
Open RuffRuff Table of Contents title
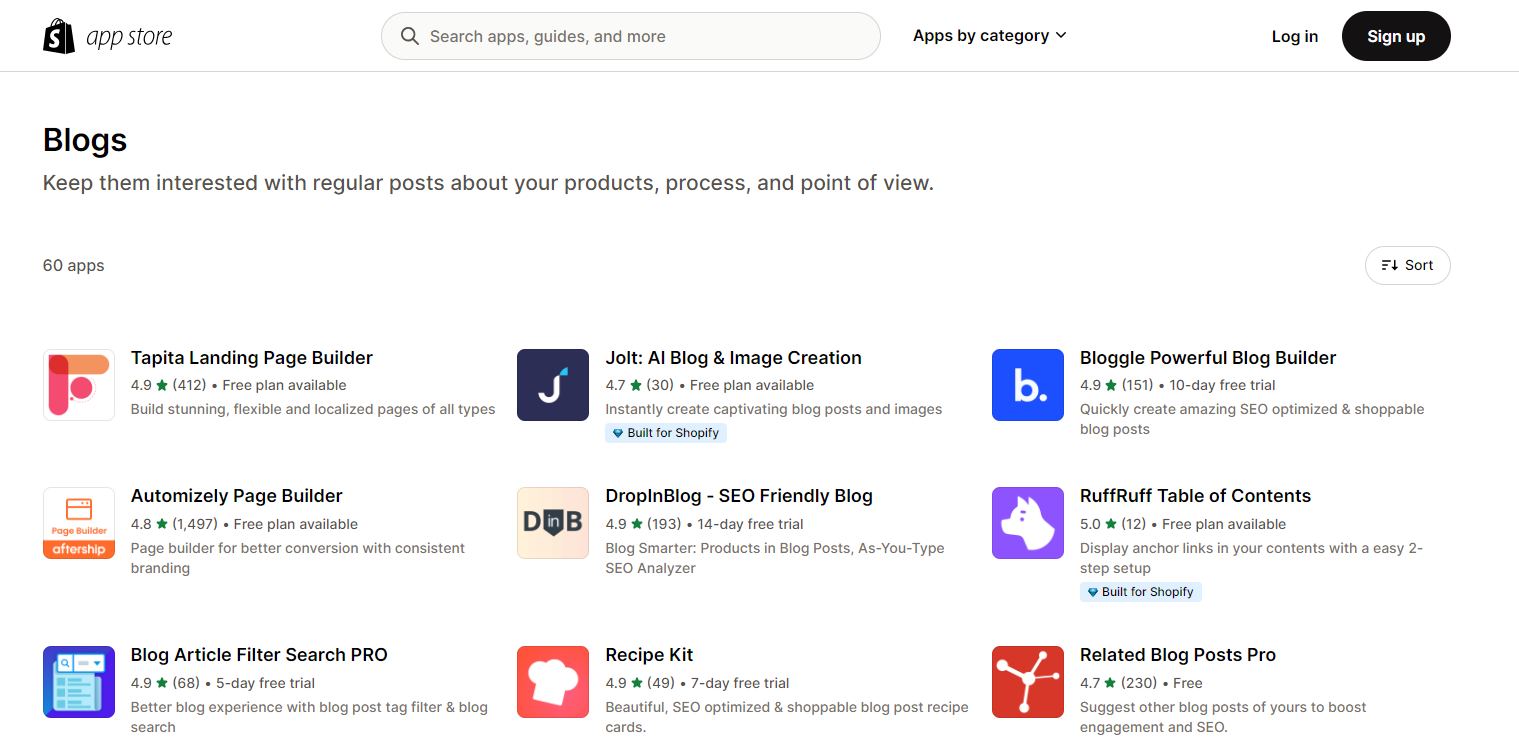click(x=1195, y=496)
